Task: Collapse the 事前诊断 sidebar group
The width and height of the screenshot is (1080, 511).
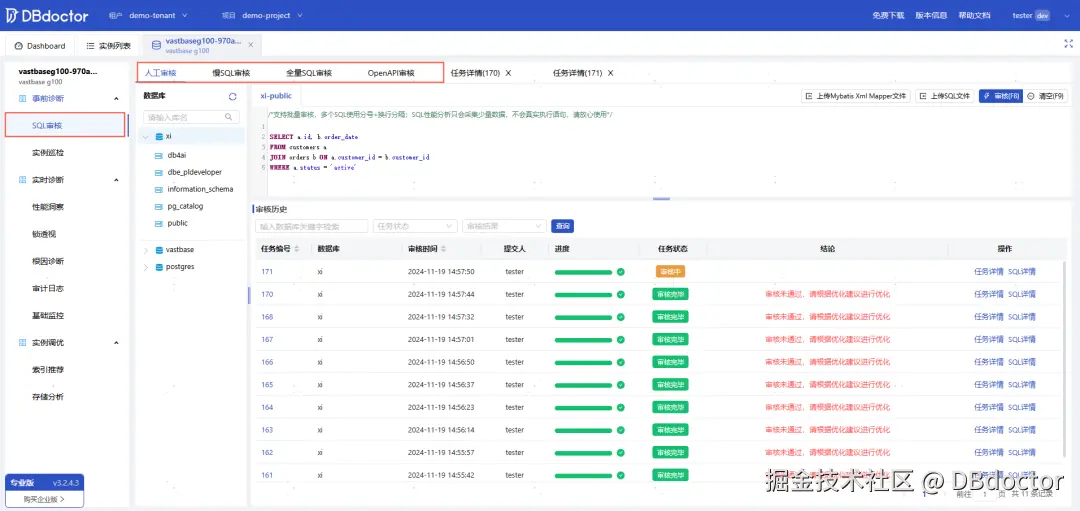Action: 116,98
